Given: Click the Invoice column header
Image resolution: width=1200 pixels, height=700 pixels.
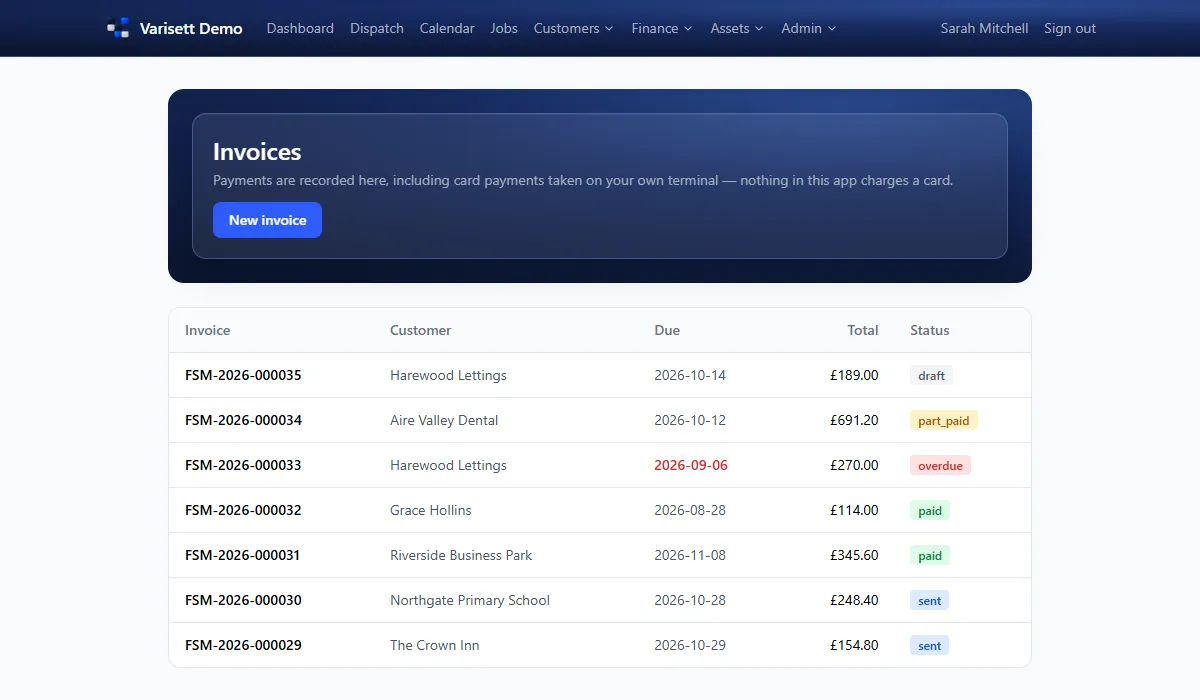Looking at the screenshot, I should click(208, 330).
